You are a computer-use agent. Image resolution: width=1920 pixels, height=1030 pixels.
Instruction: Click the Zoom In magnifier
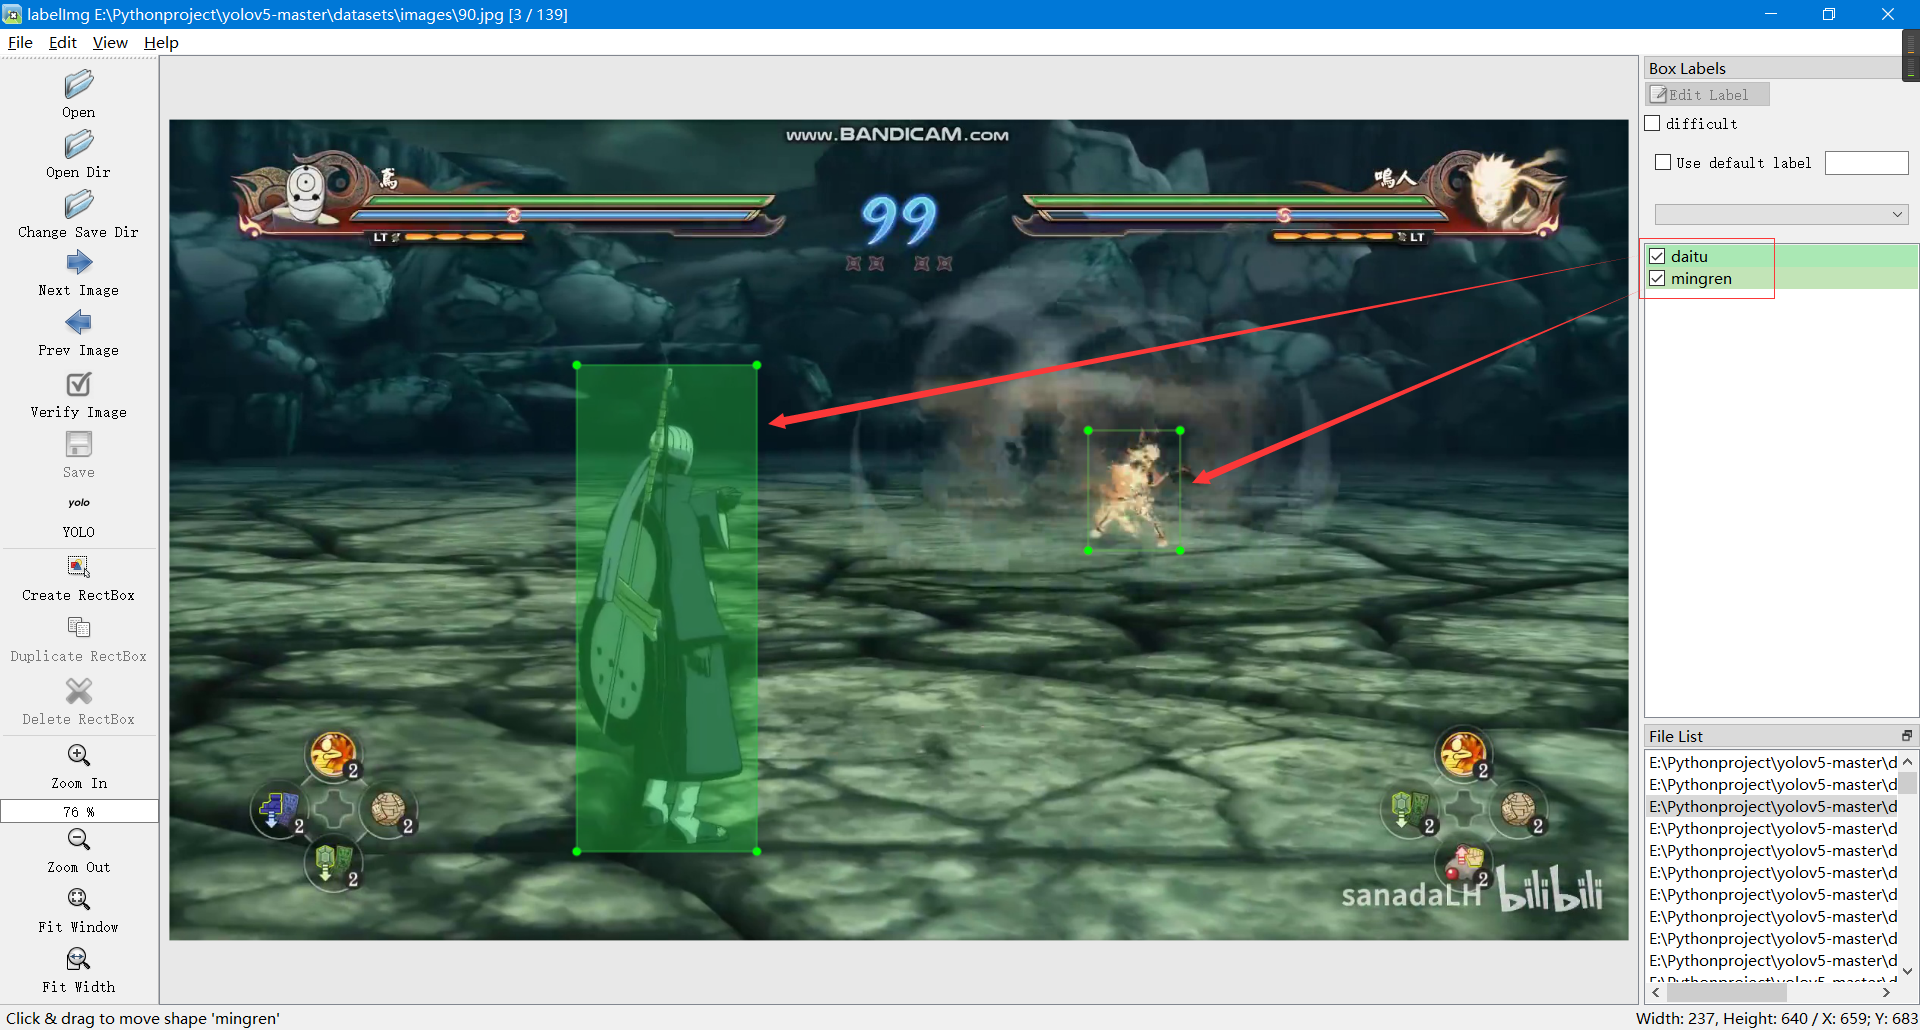pos(78,756)
